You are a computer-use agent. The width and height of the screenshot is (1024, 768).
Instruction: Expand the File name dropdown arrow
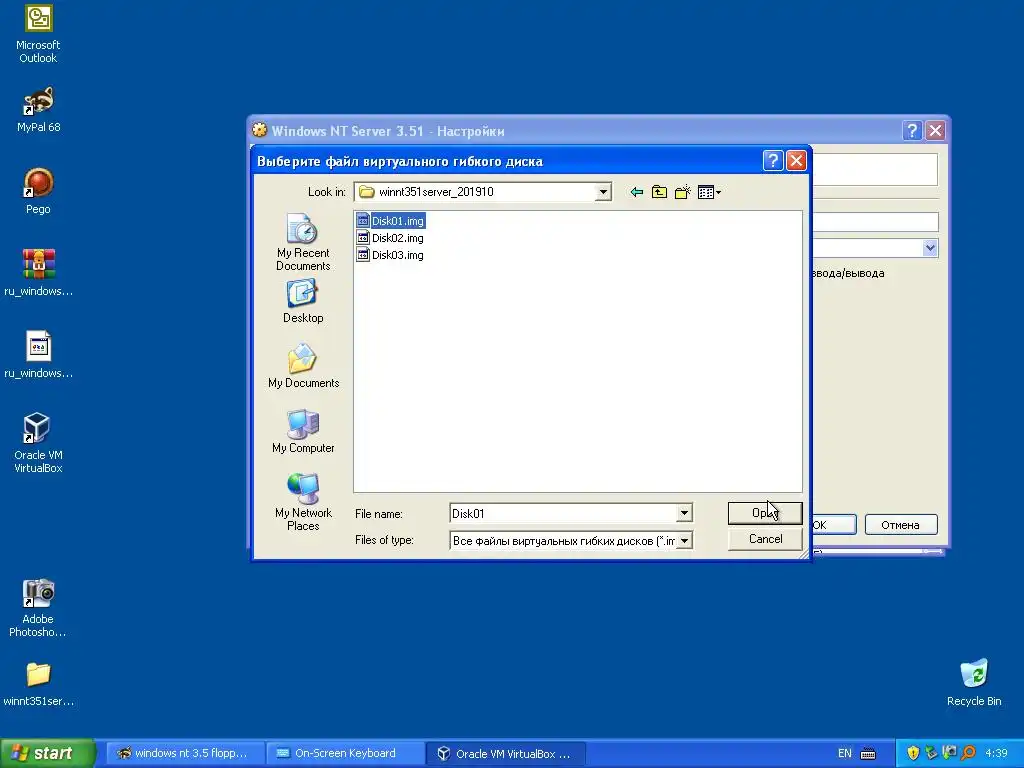(684, 513)
